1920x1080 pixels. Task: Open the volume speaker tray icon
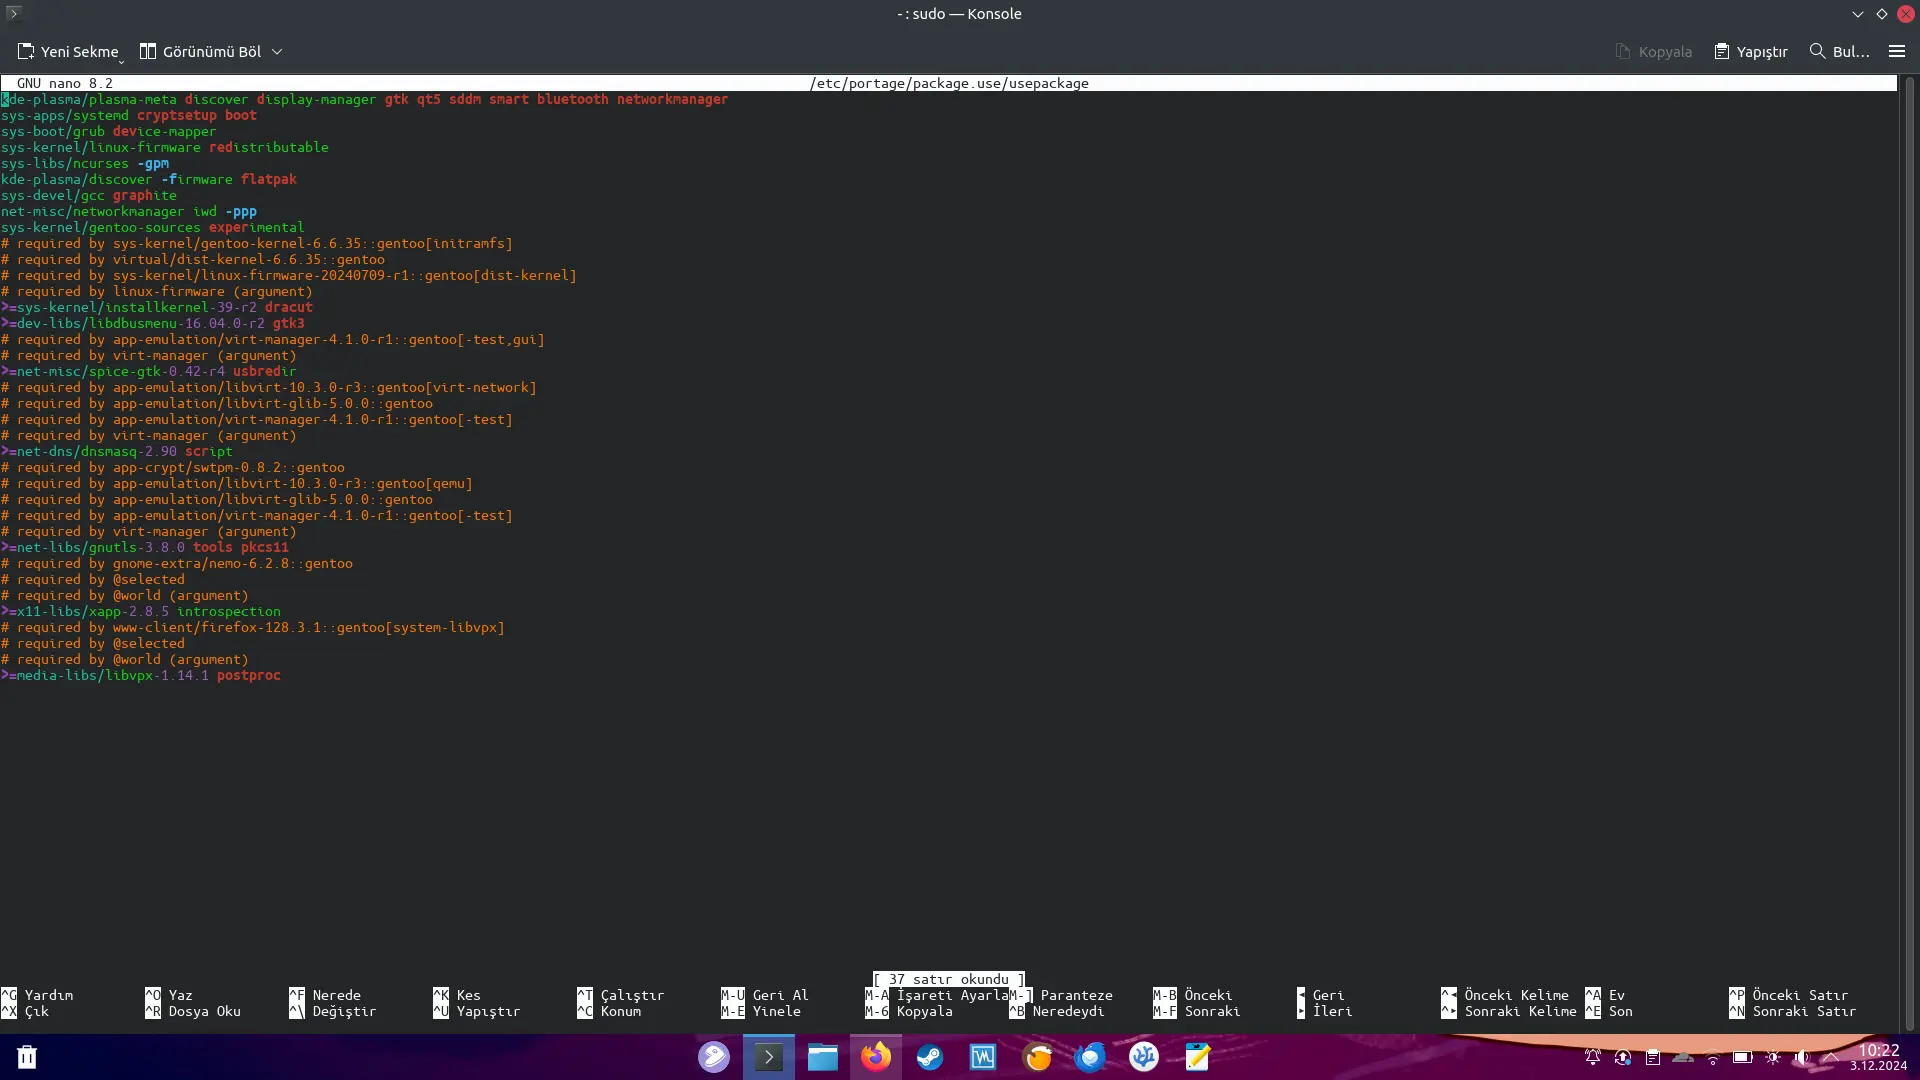pyautogui.click(x=1802, y=1057)
